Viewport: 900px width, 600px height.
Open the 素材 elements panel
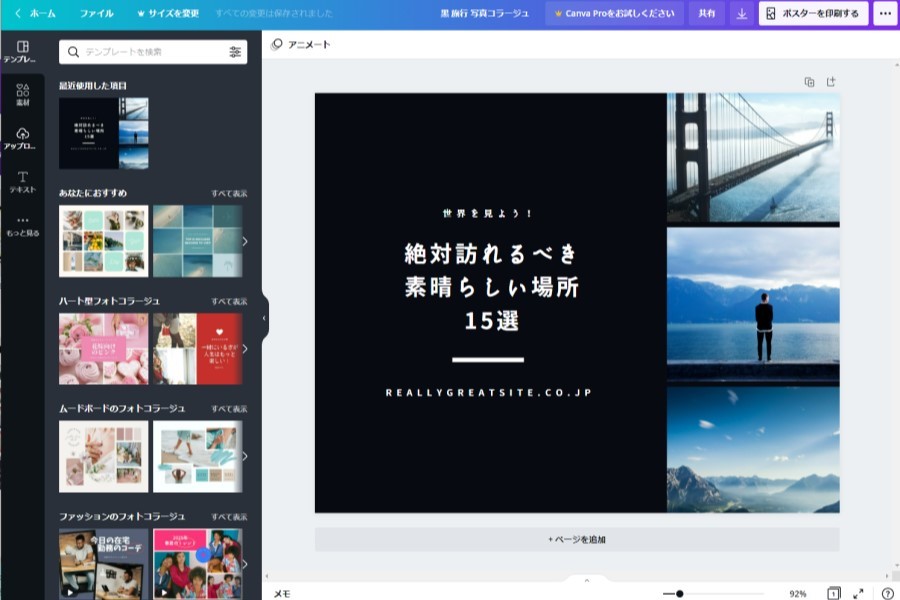click(22, 95)
